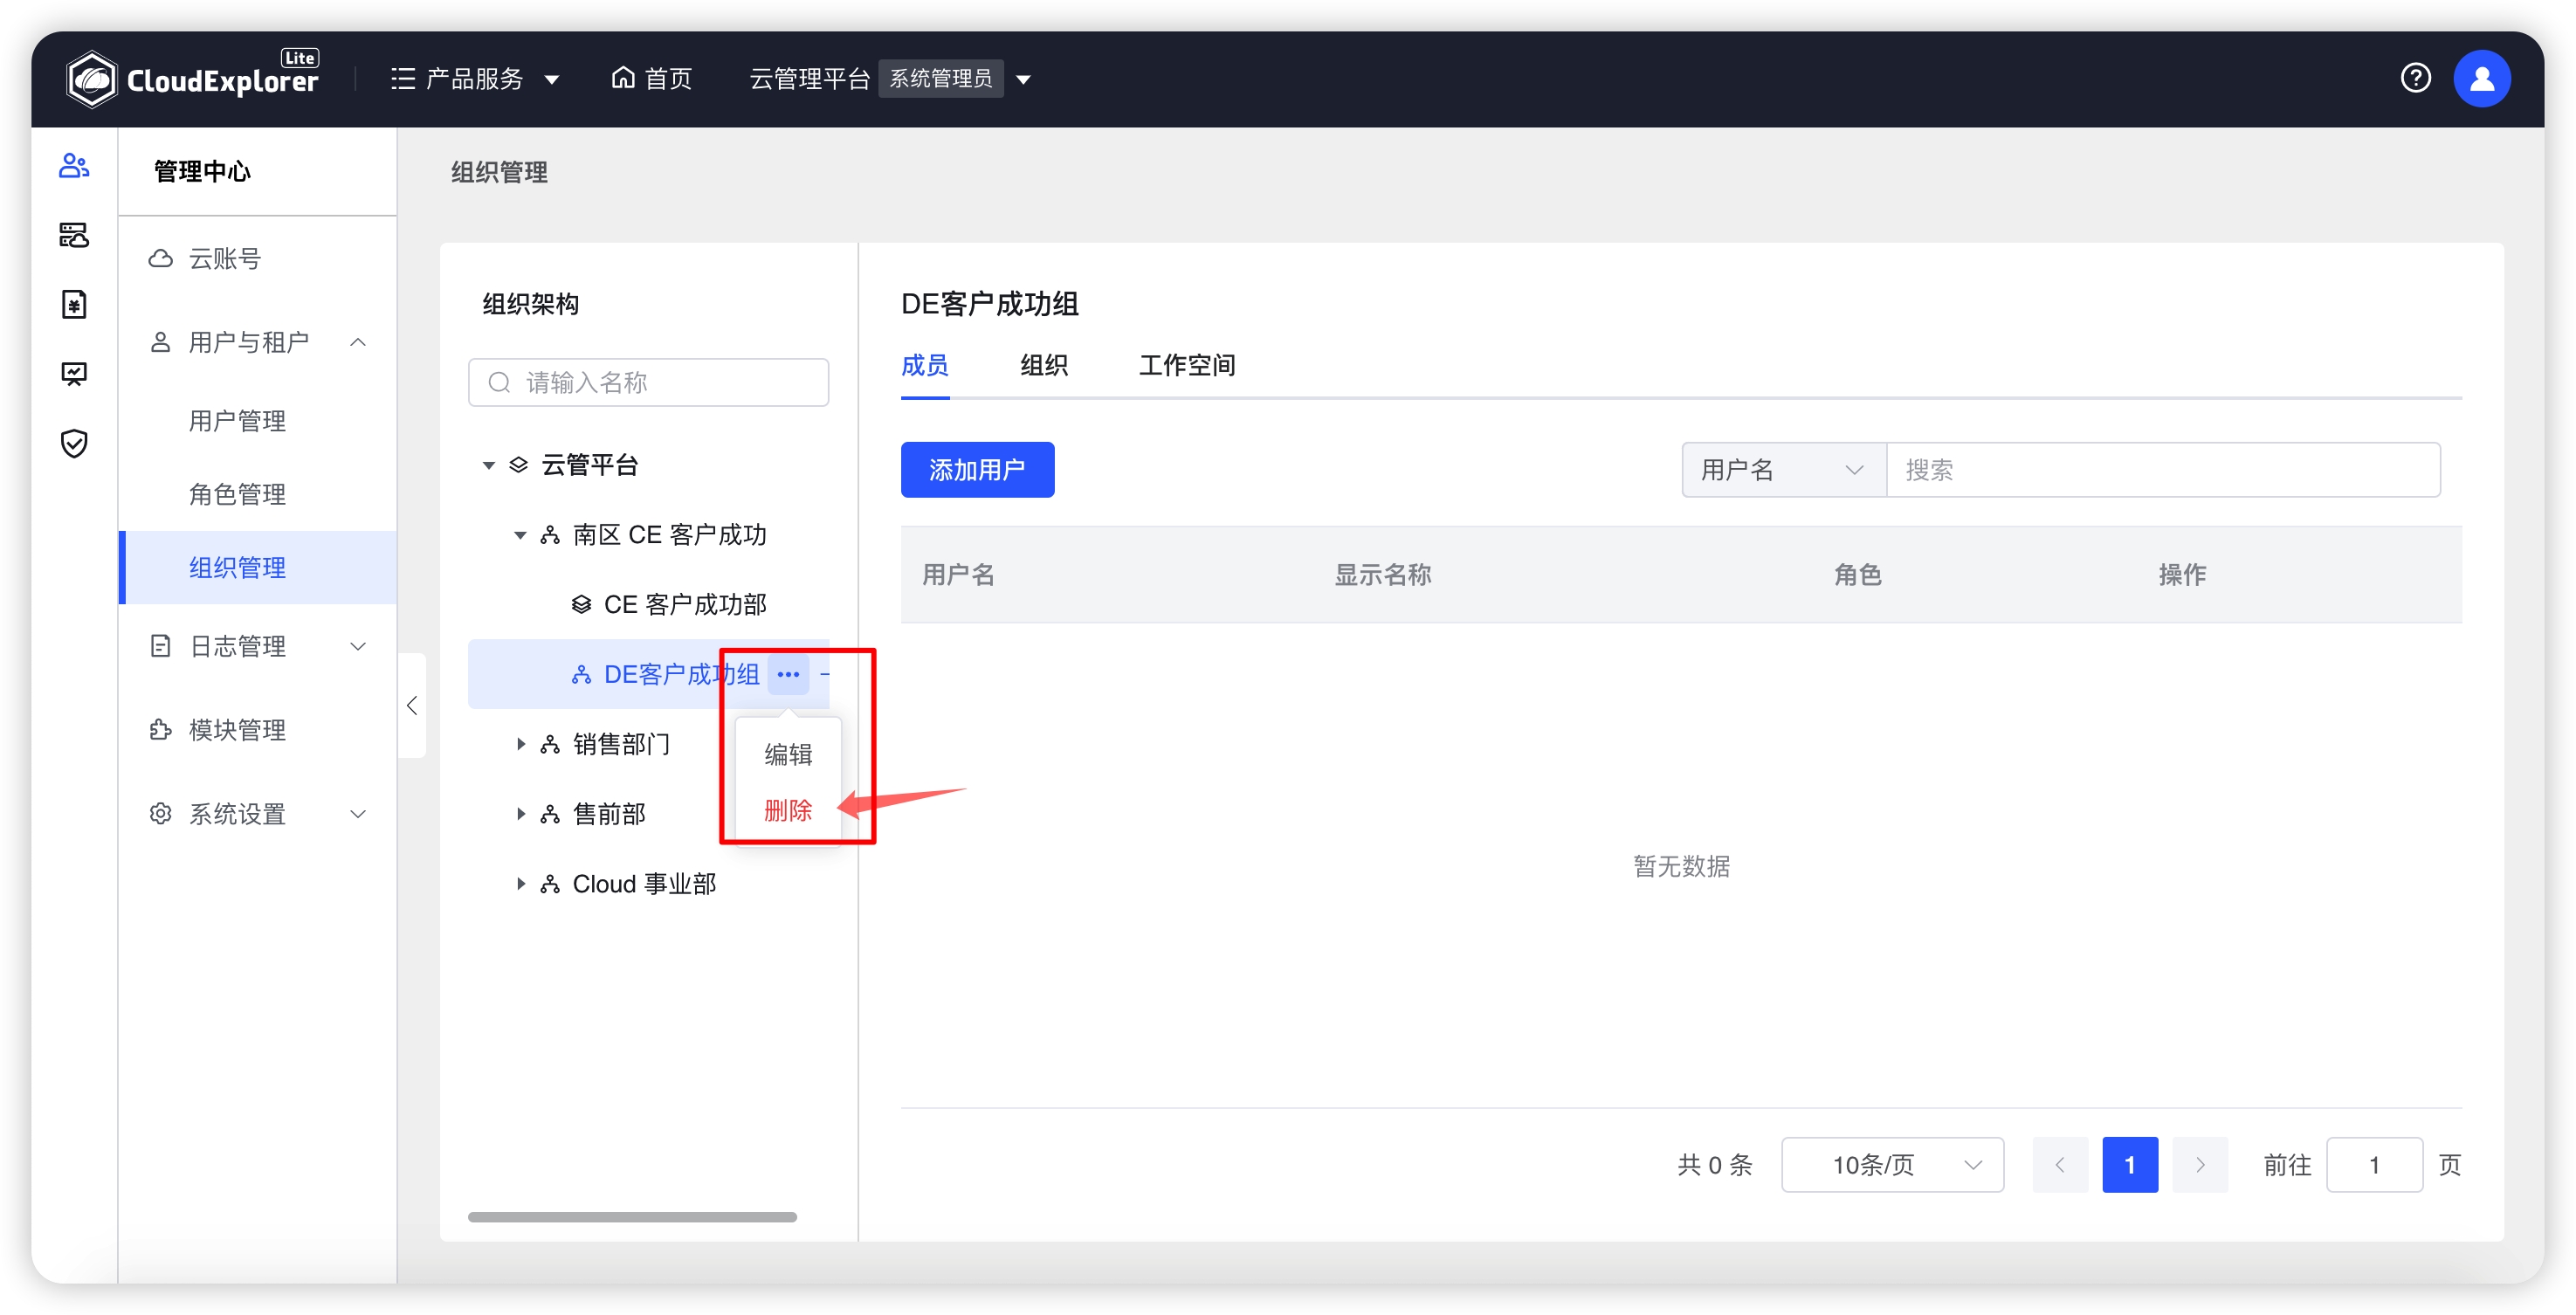
Task: Collapse the 南区 CE 客户成功 tree node
Action: click(x=520, y=535)
